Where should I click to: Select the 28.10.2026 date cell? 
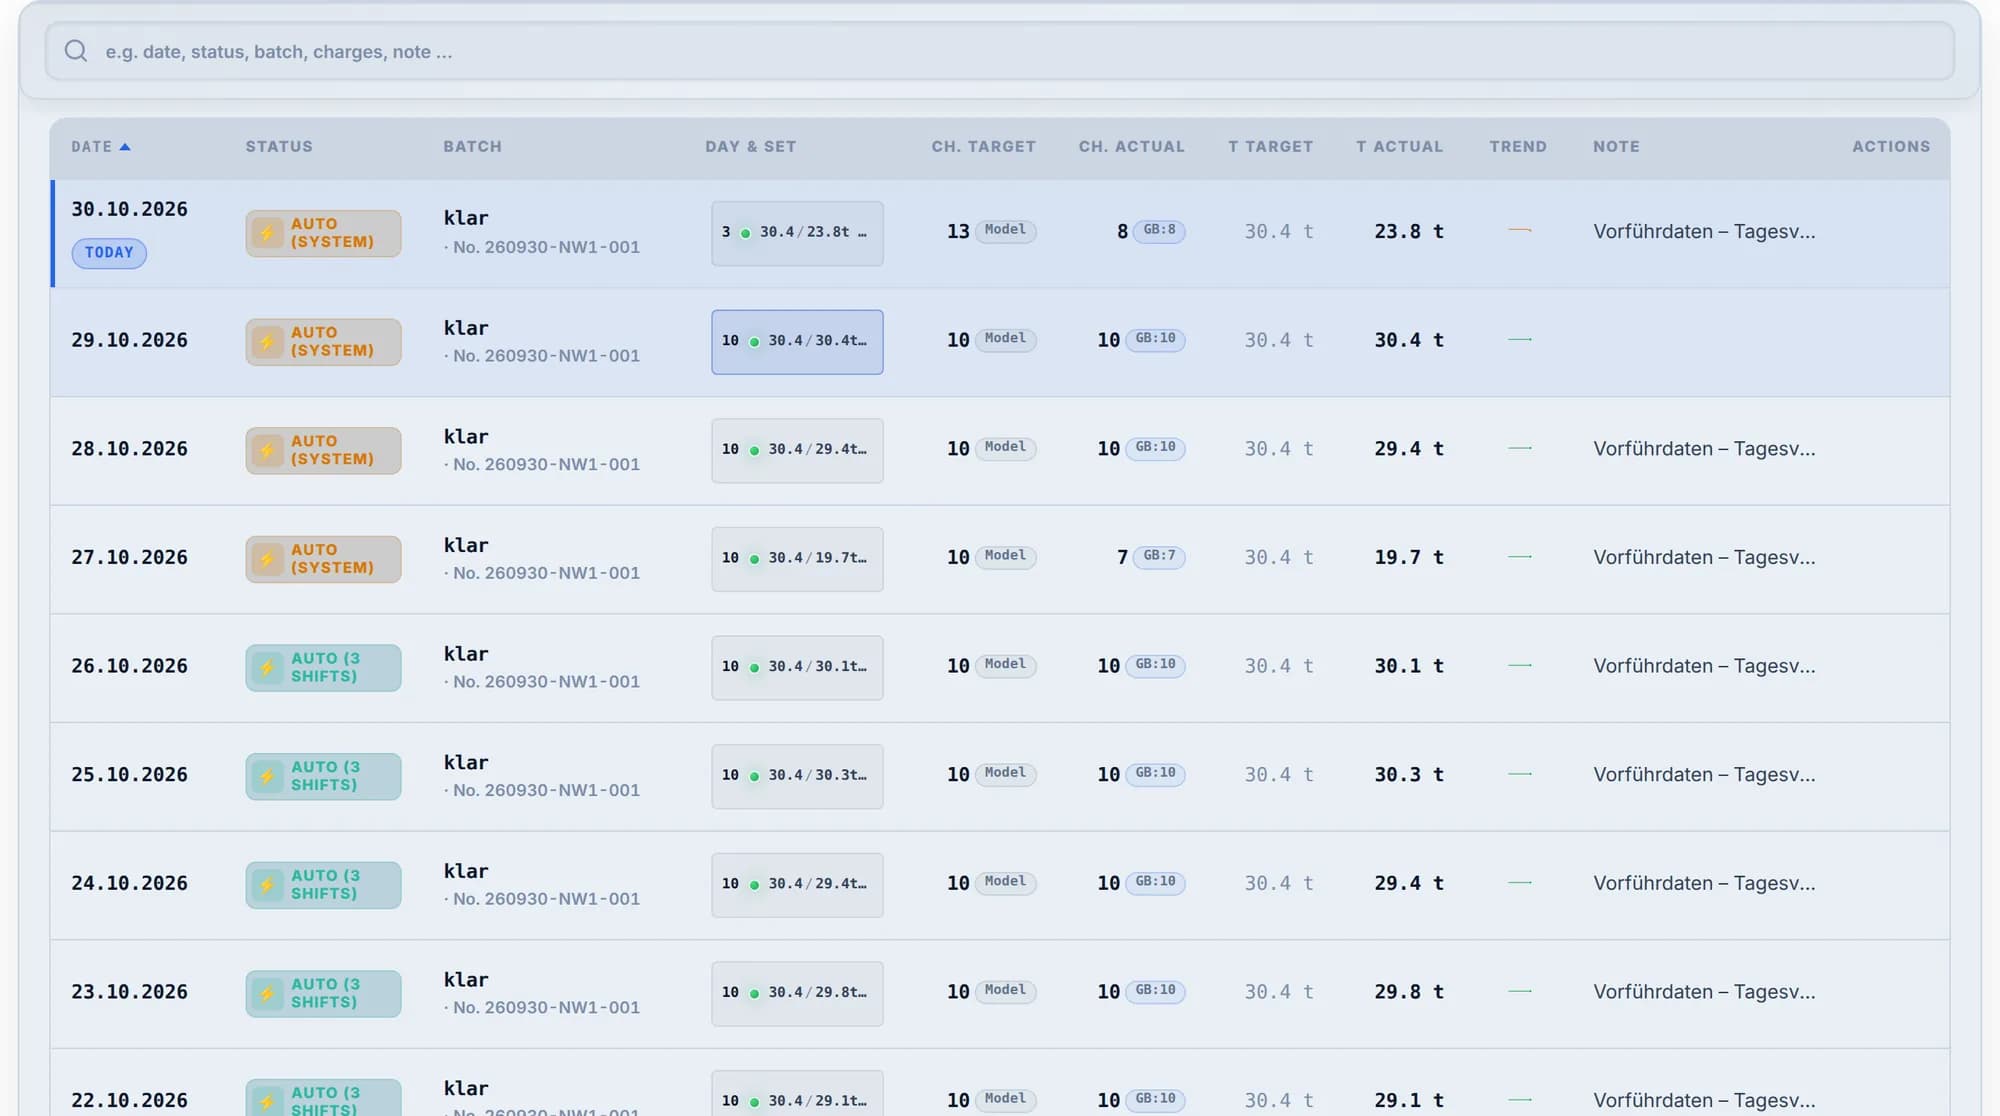point(129,449)
